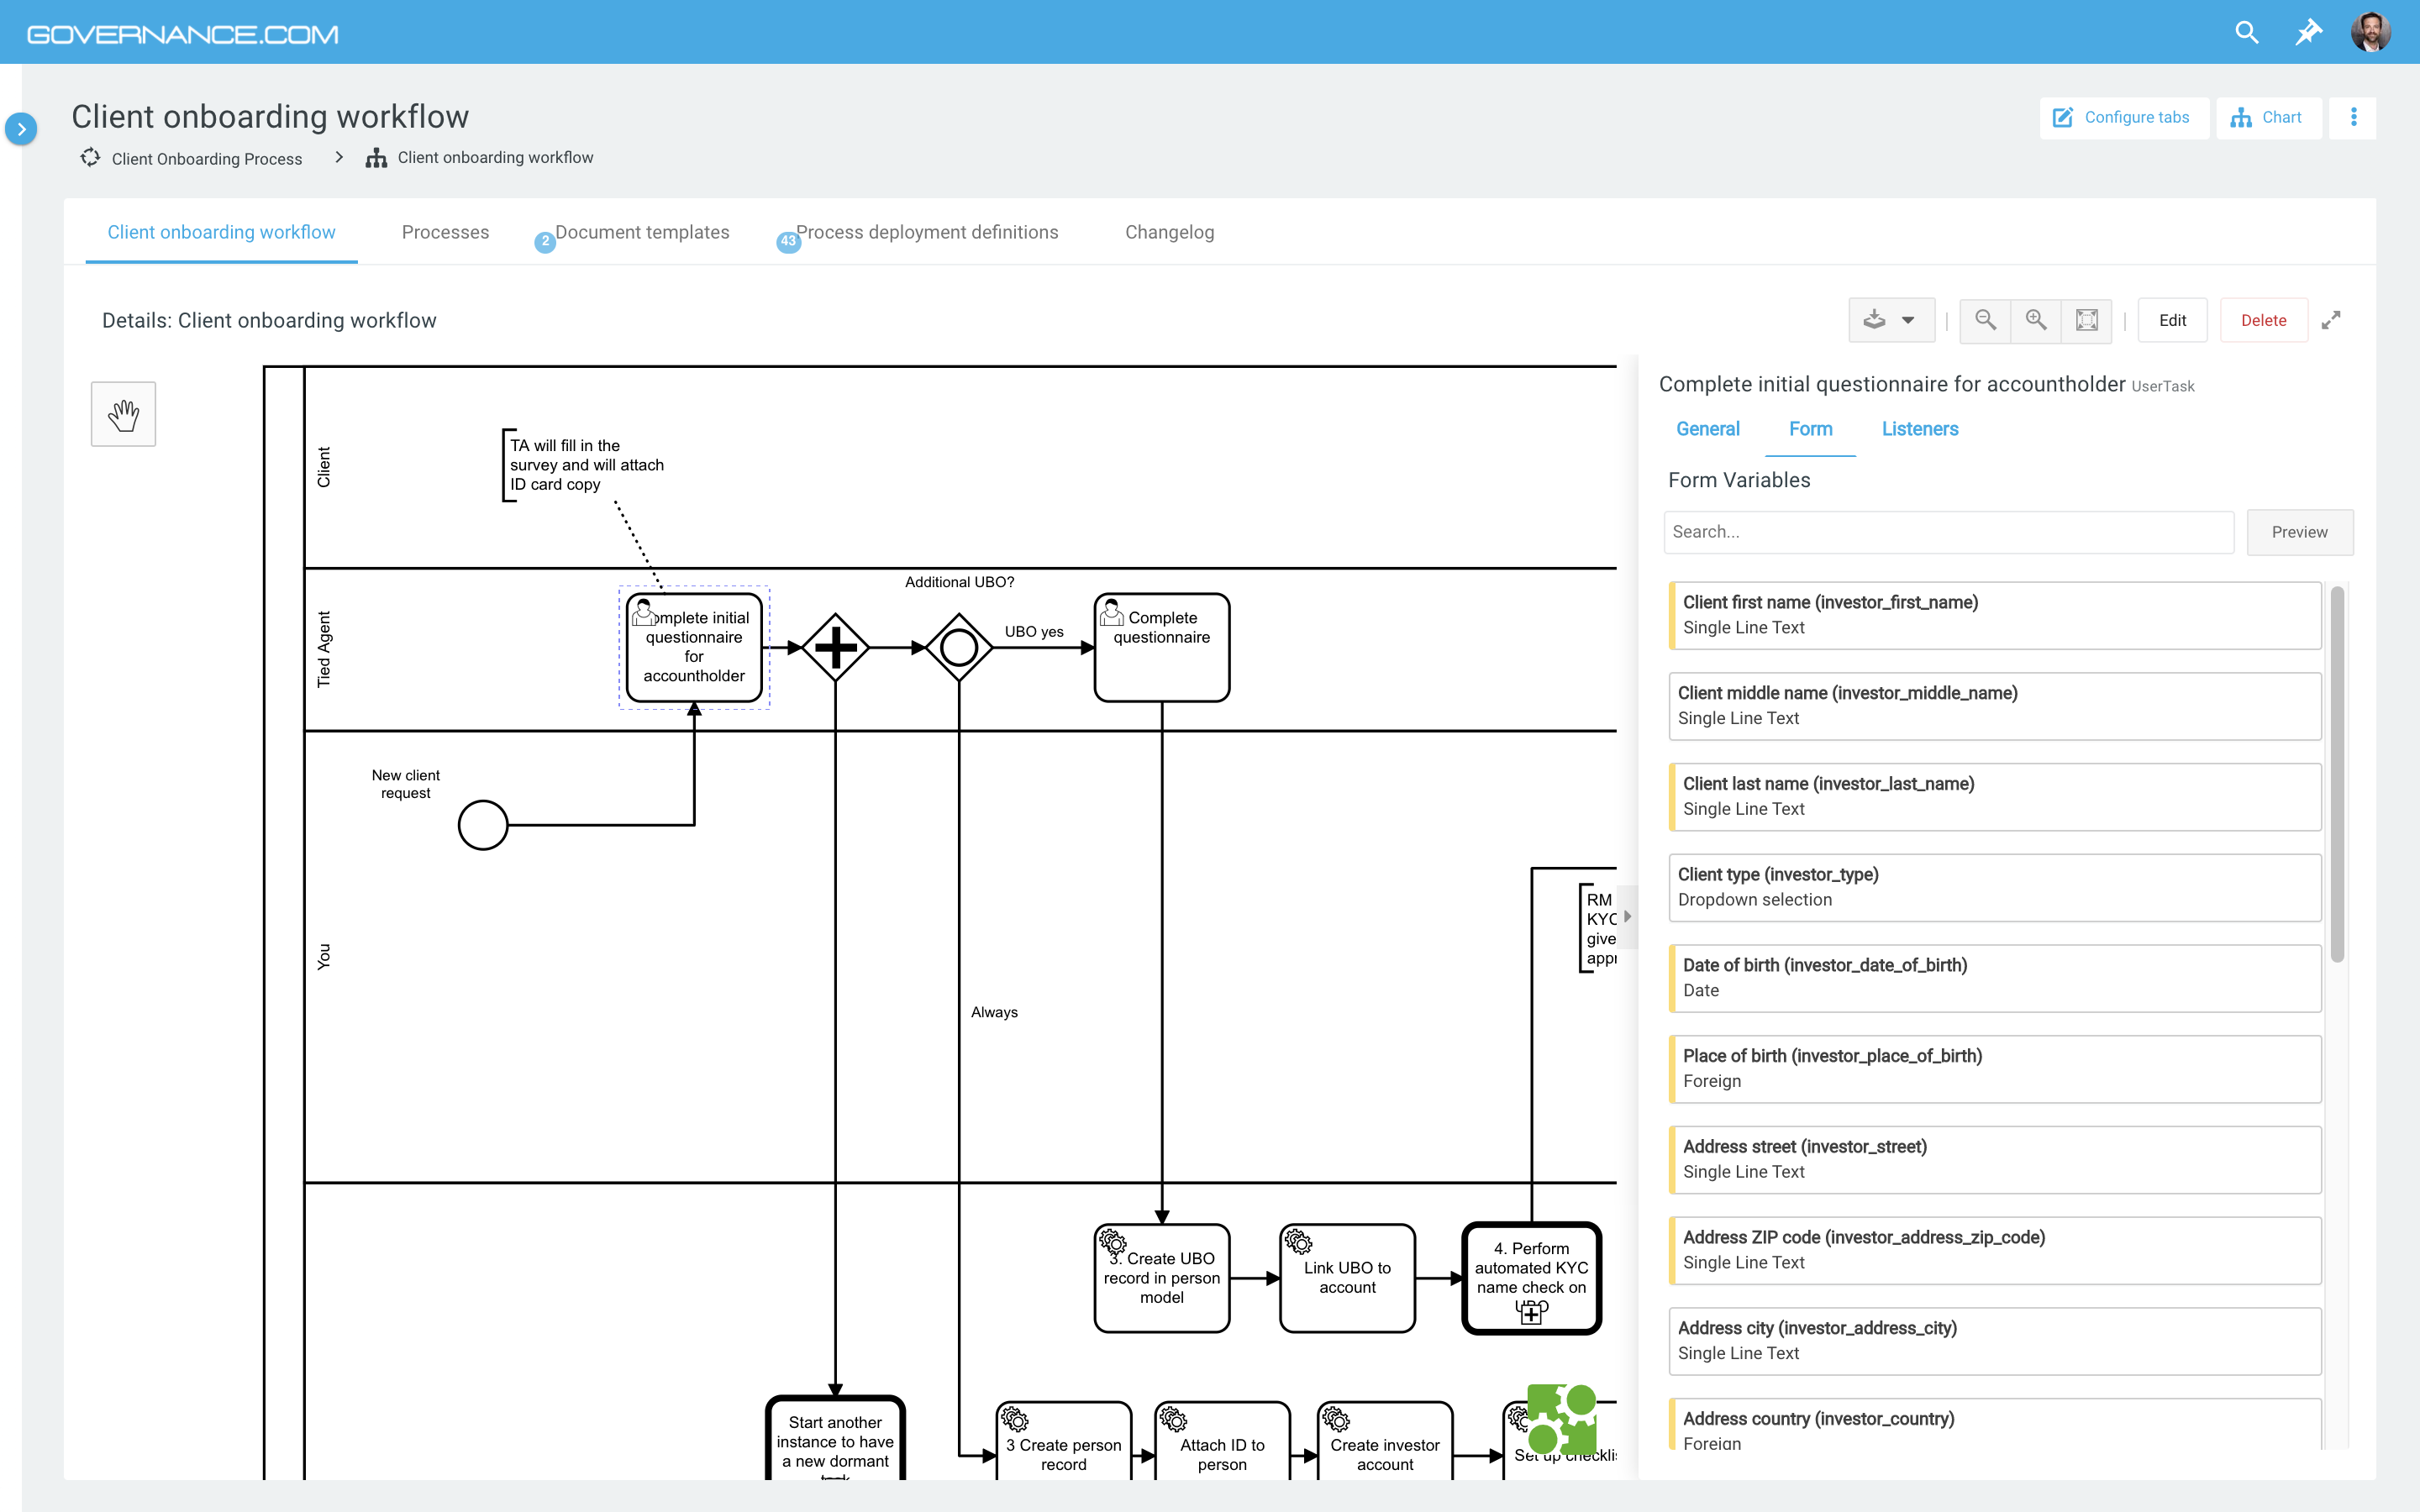The width and height of the screenshot is (2420, 1512).
Task: Click the download diagram icon
Action: (1874, 320)
